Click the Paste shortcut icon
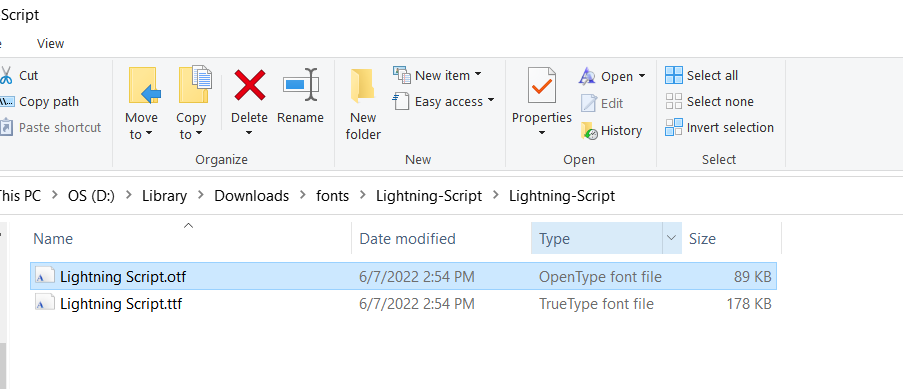The image size is (903, 389). tap(6, 127)
